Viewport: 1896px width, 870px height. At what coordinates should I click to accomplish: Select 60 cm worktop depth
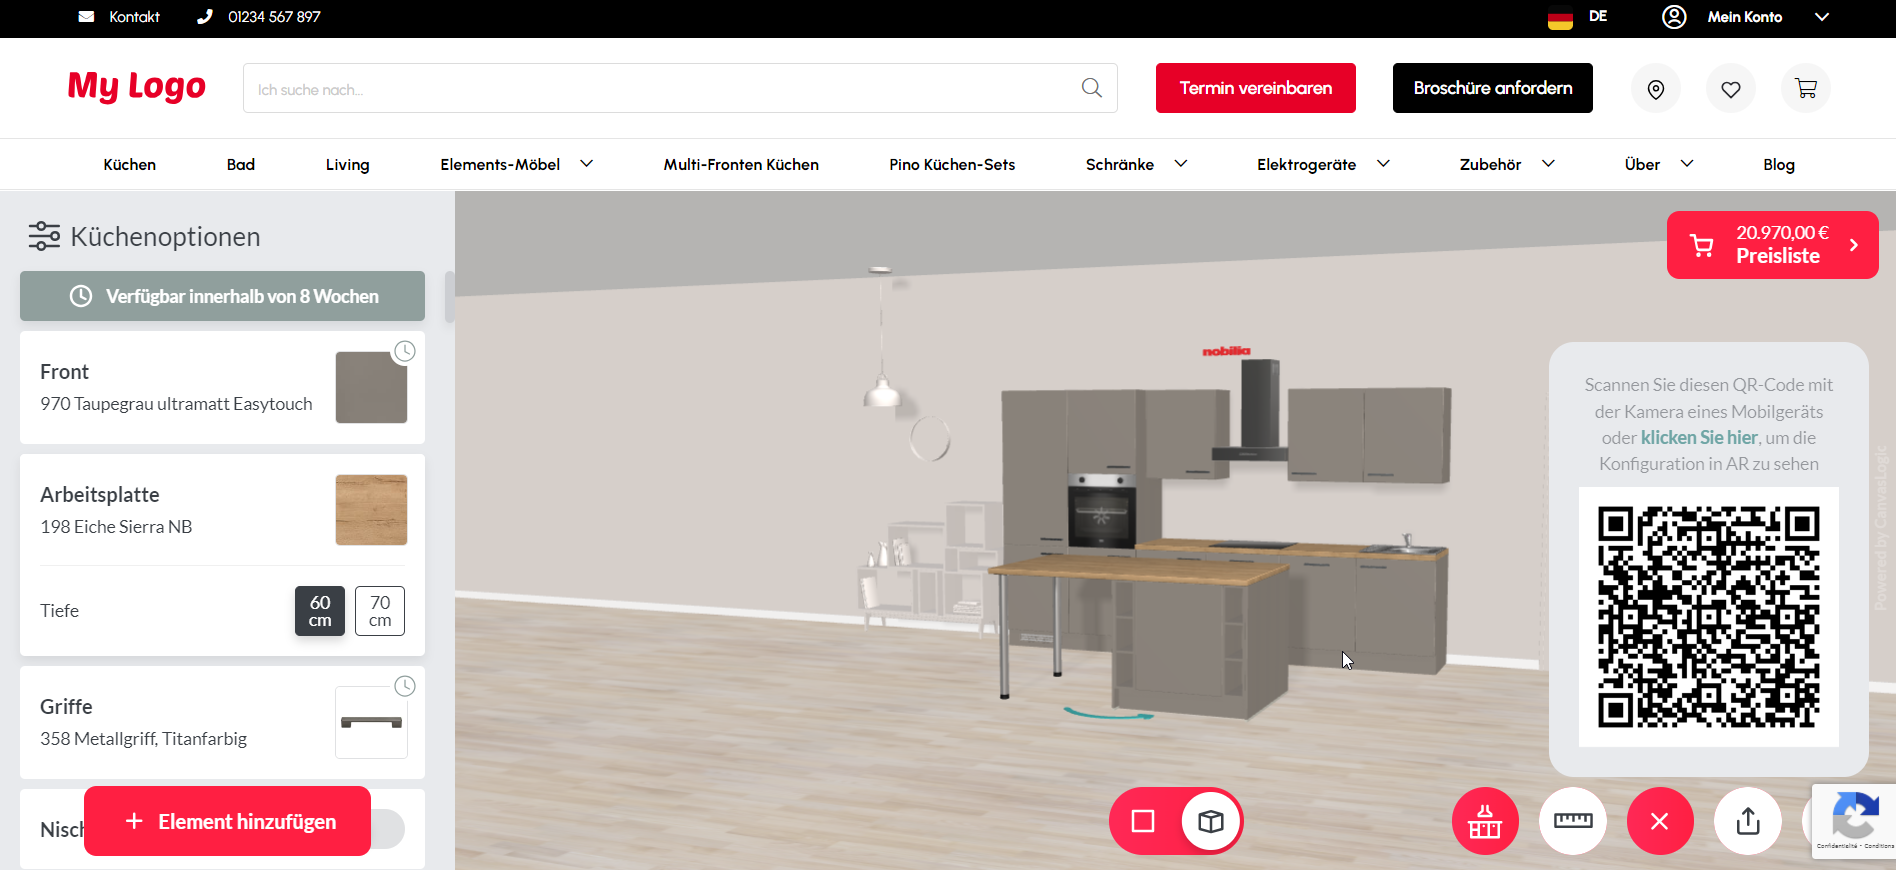320,611
